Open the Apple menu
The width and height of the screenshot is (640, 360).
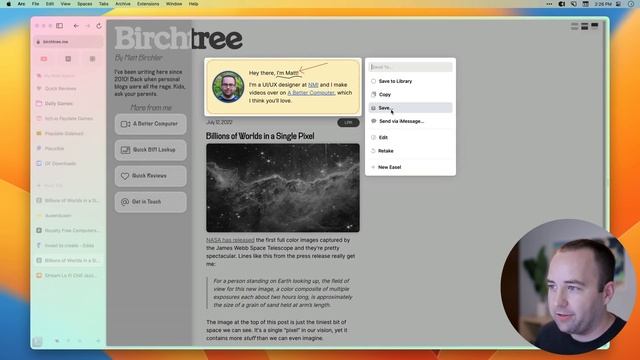[9, 4]
